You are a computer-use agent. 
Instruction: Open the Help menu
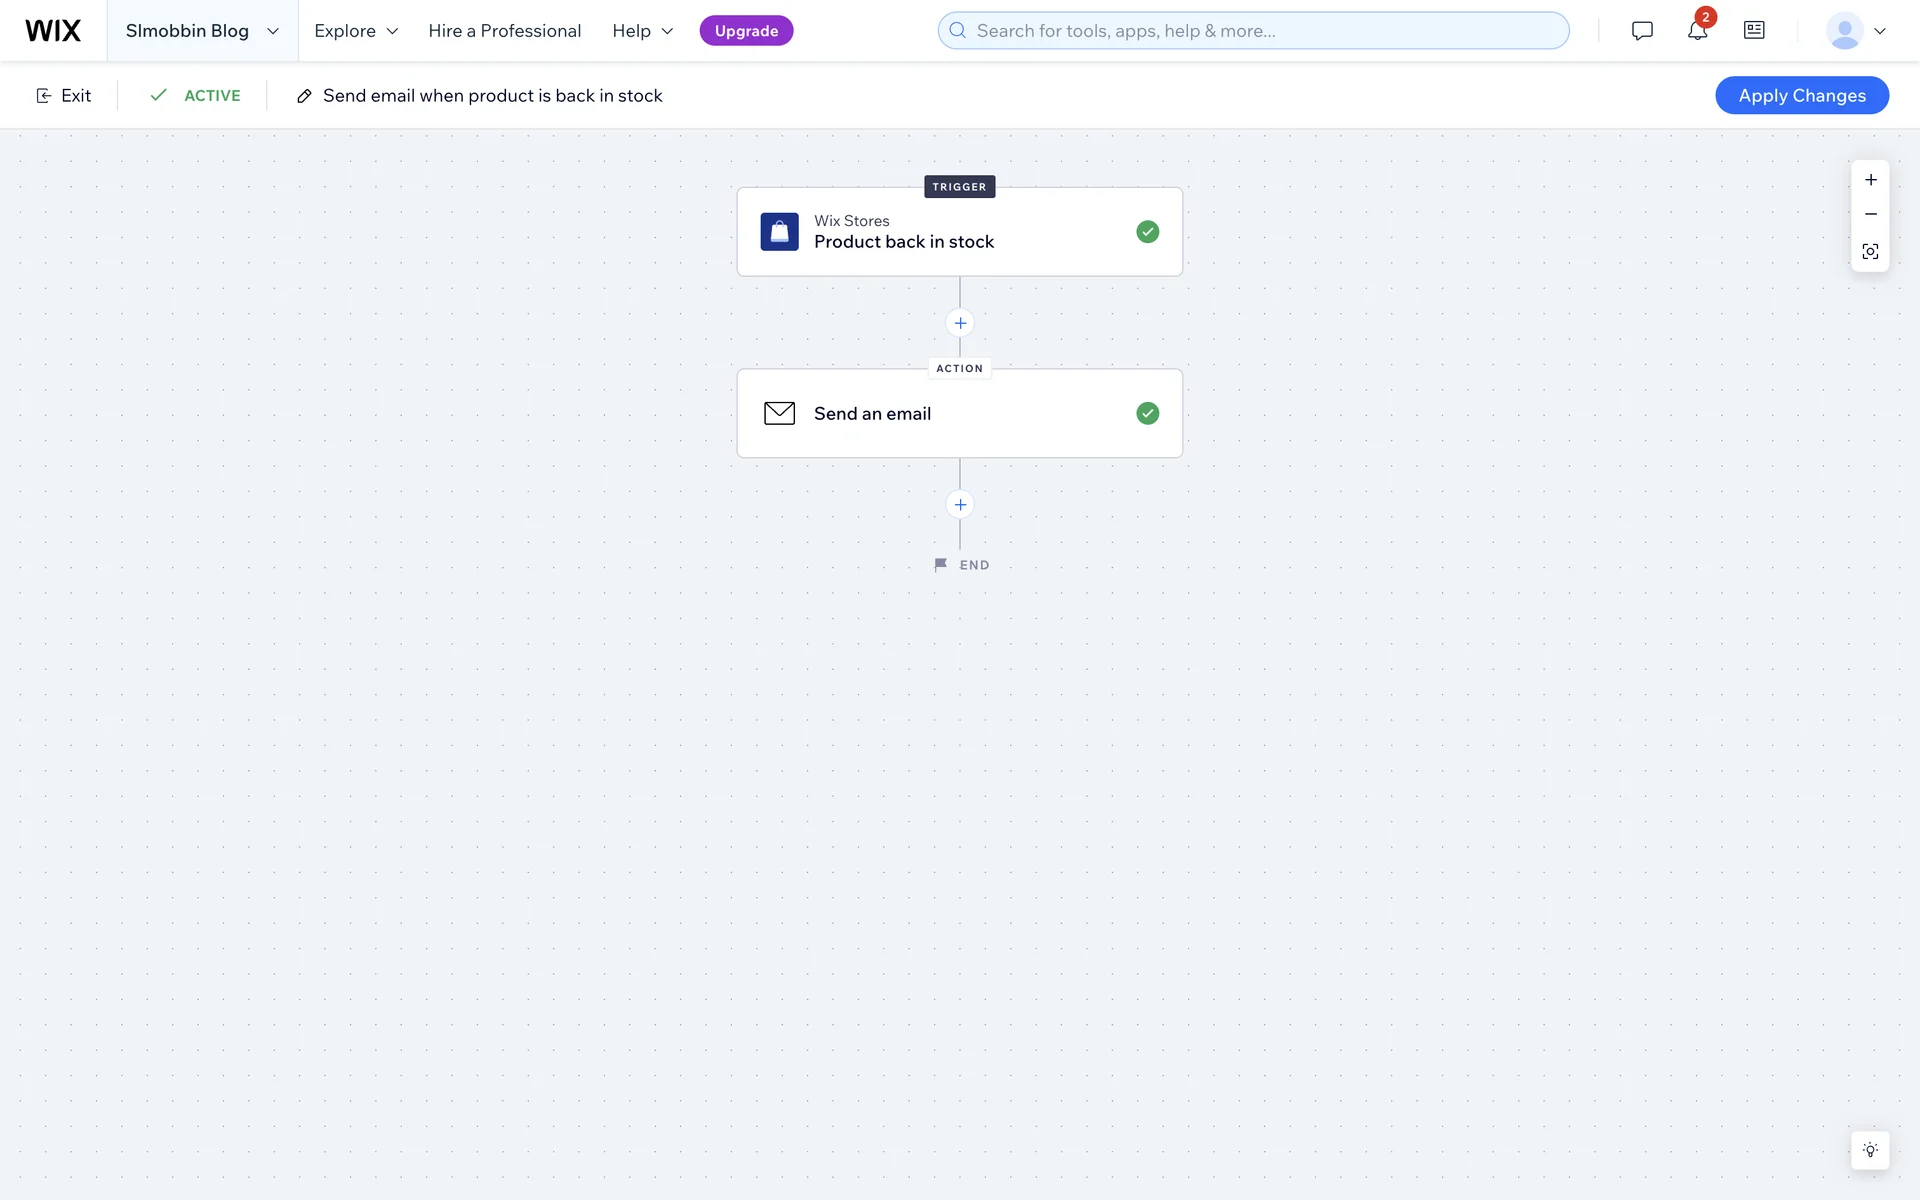[x=643, y=31]
